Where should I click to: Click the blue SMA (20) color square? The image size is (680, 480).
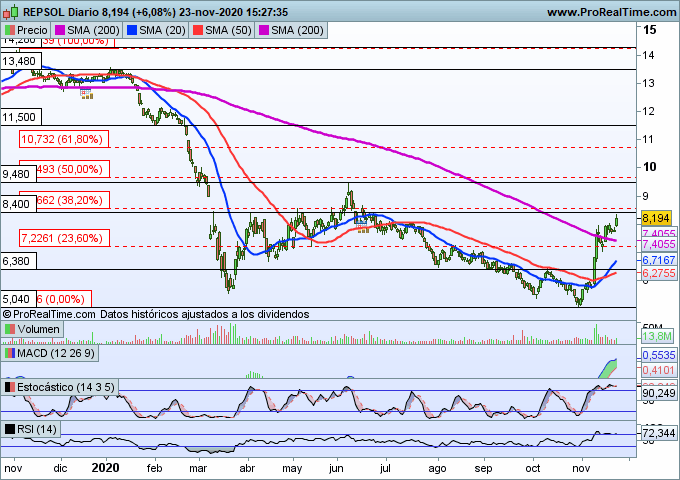tap(132, 30)
